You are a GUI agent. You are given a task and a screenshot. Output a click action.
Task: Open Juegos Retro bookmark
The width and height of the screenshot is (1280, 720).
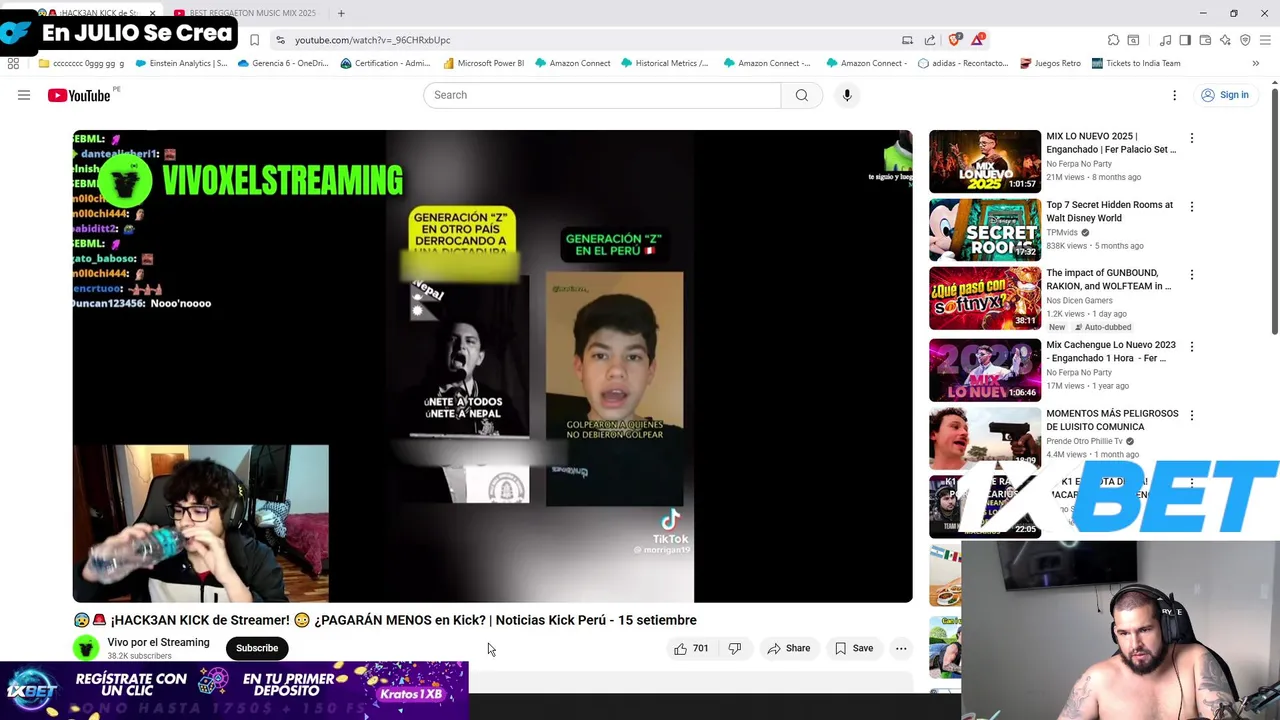point(1050,63)
